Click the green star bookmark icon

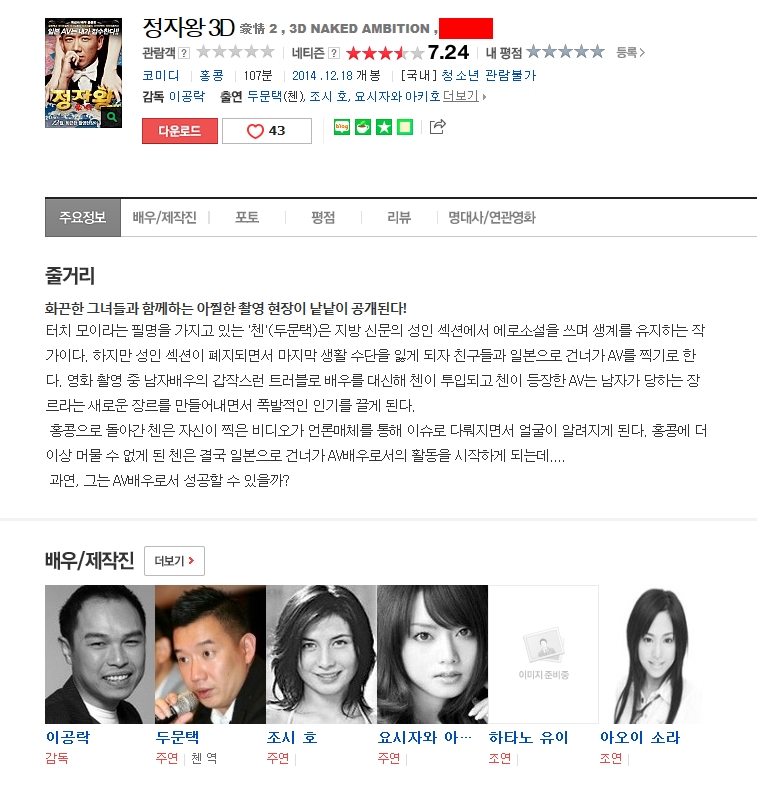[x=384, y=127]
